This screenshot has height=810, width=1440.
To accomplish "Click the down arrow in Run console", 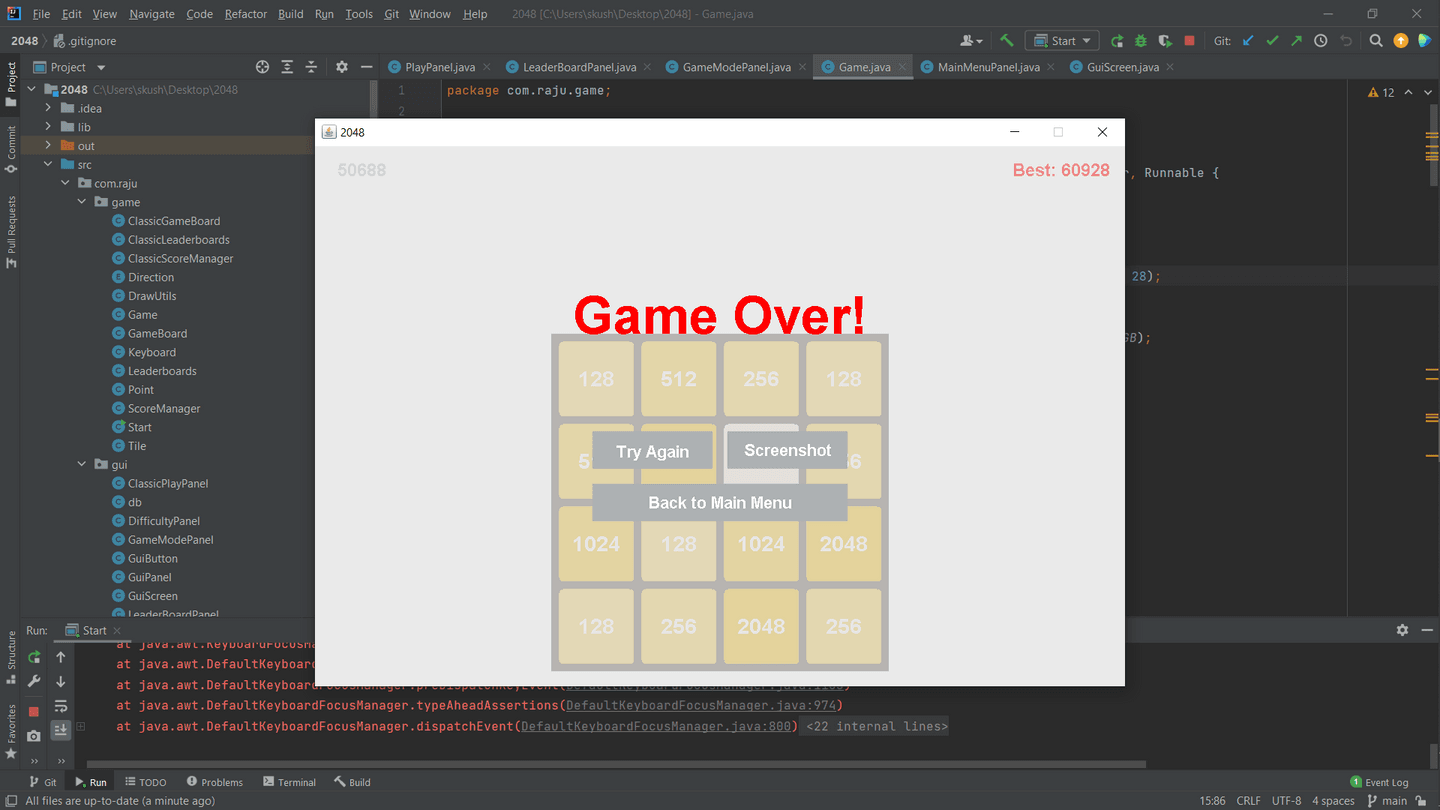I will pos(61,682).
